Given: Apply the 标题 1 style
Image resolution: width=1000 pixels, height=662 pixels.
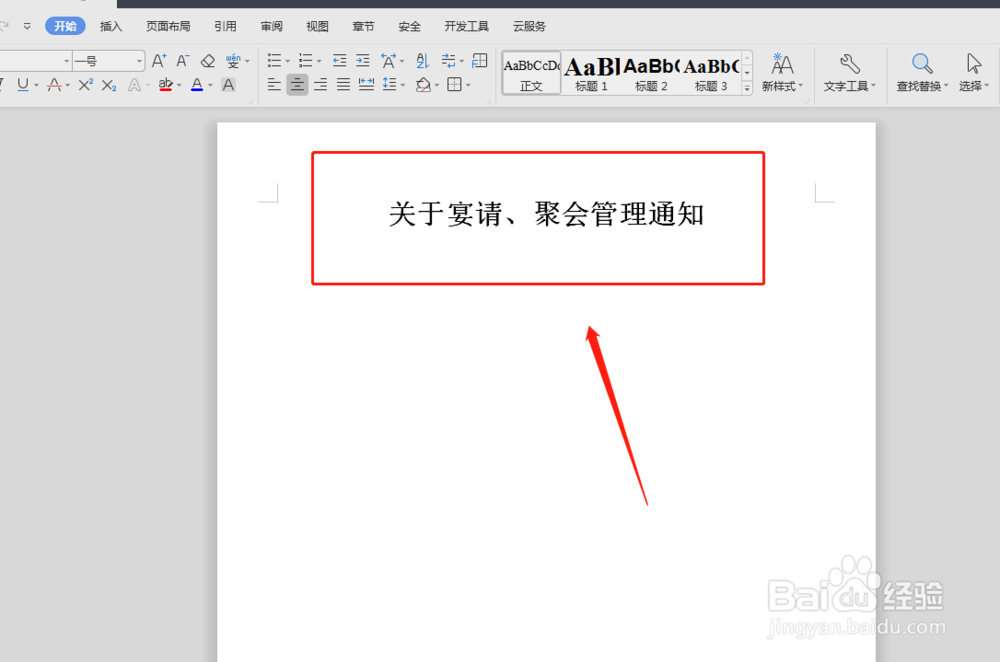Looking at the screenshot, I should [x=591, y=73].
